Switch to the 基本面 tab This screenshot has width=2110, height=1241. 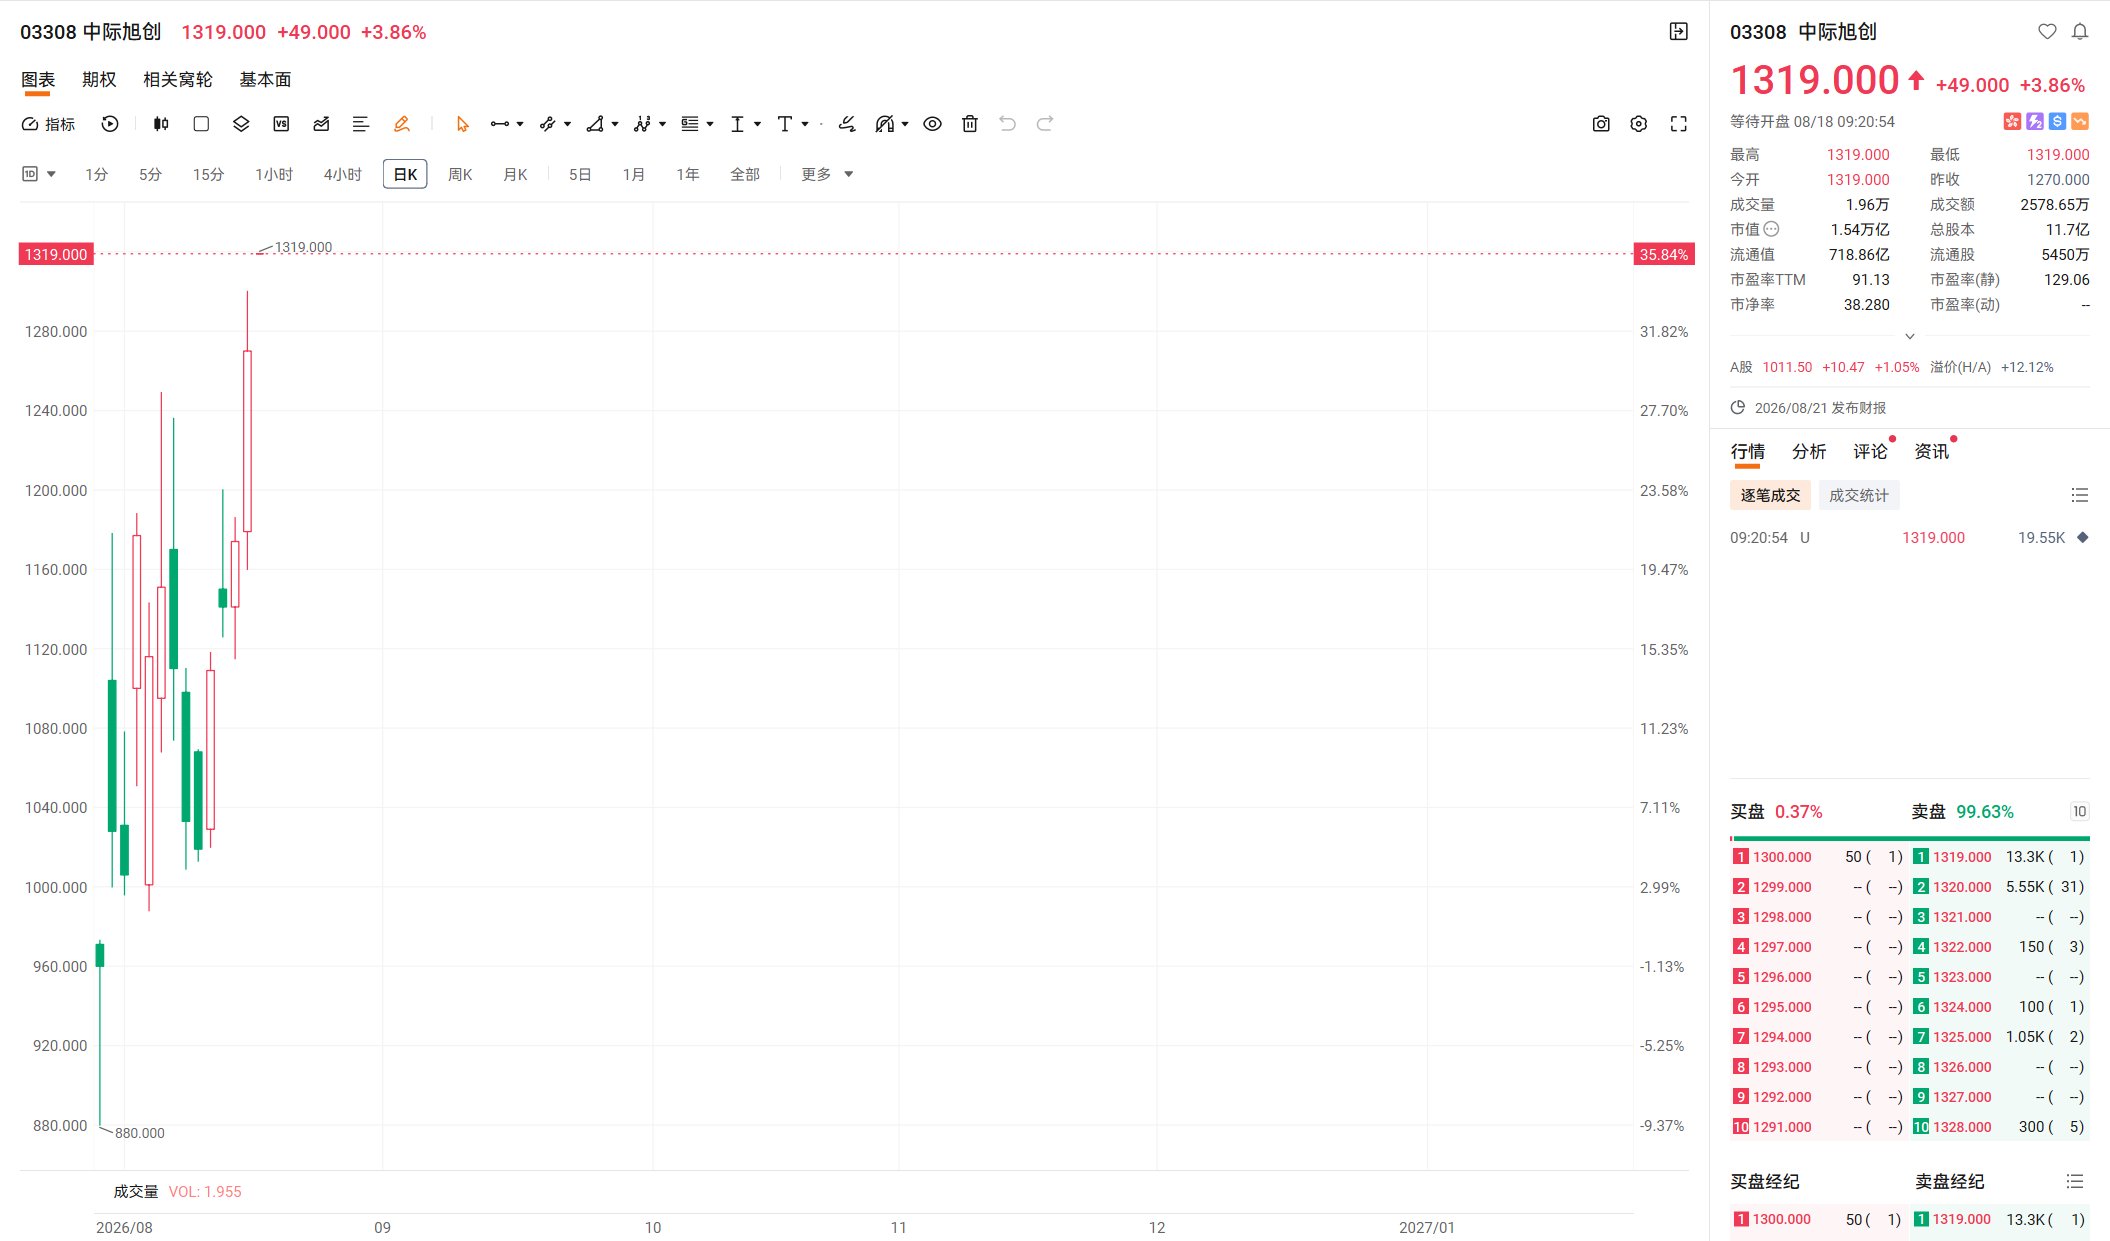(x=265, y=79)
